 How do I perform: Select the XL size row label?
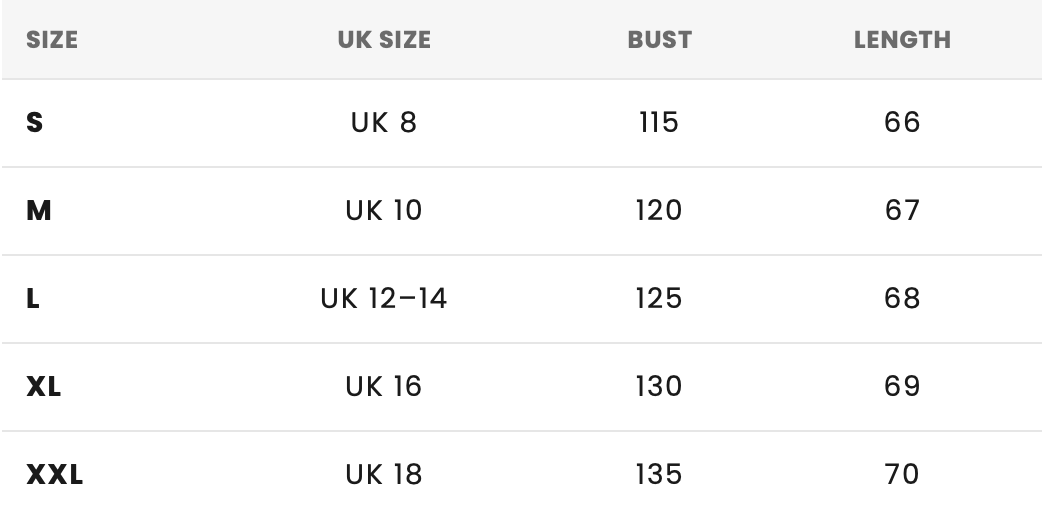43,386
